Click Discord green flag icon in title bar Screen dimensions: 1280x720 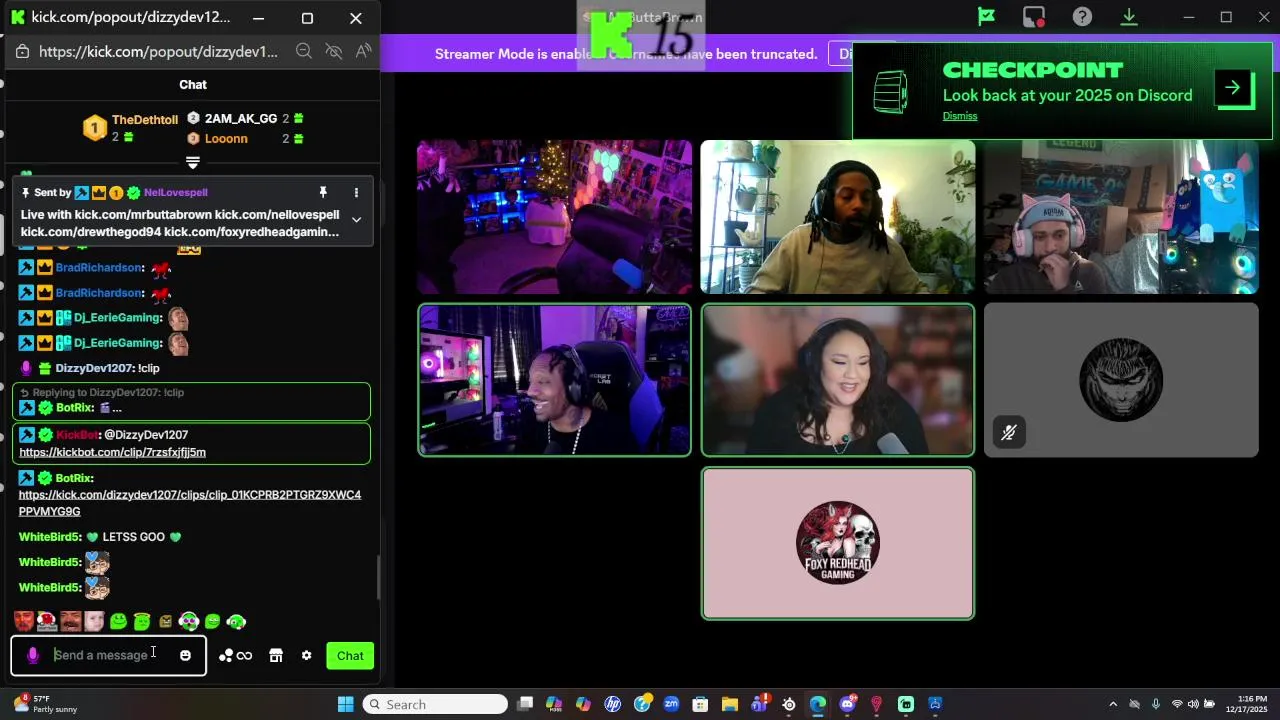click(986, 17)
